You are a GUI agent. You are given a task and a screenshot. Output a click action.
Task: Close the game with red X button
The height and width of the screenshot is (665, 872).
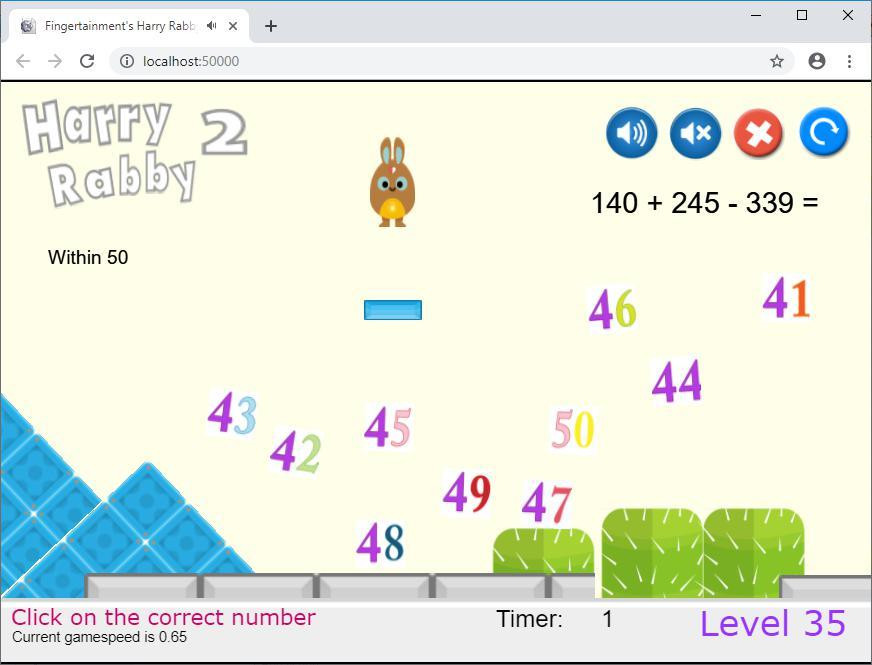[759, 133]
